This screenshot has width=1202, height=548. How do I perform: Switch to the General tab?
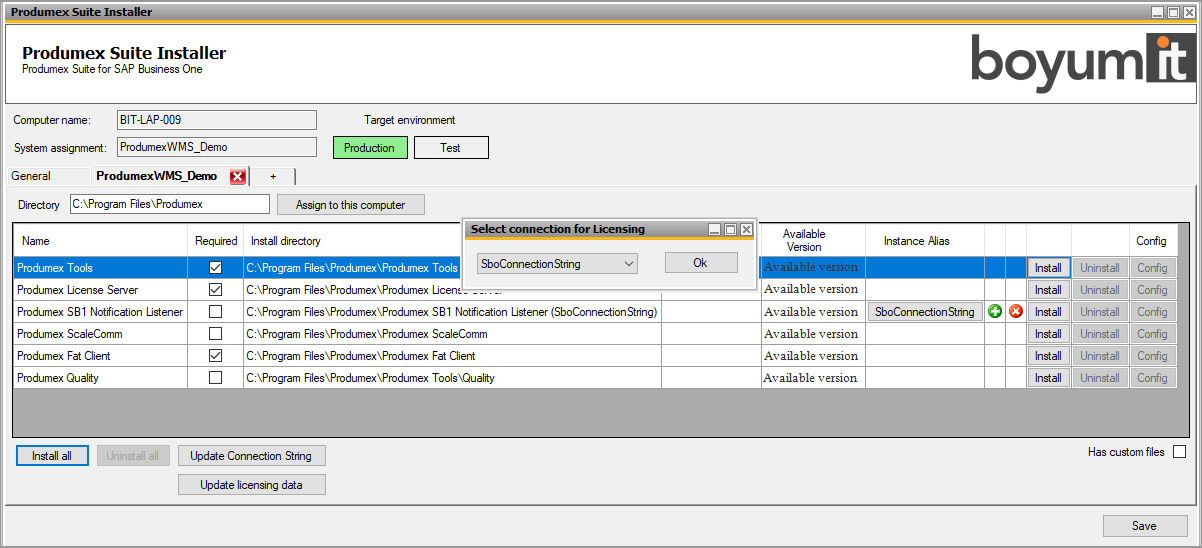click(x=31, y=176)
